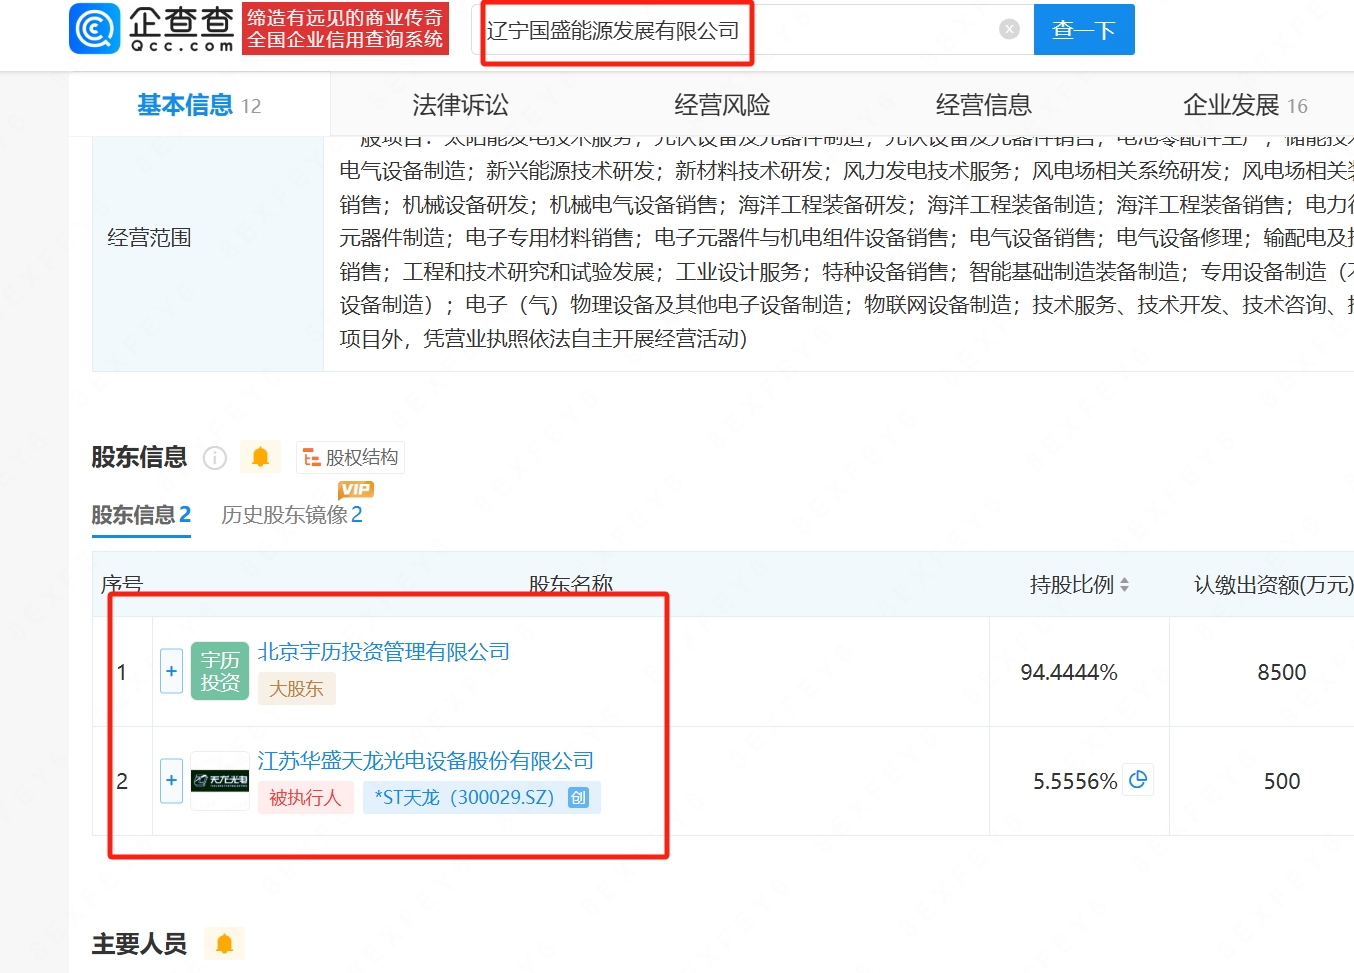
Task: Click the 查一下 search button
Action: [x=1084, y=29]
